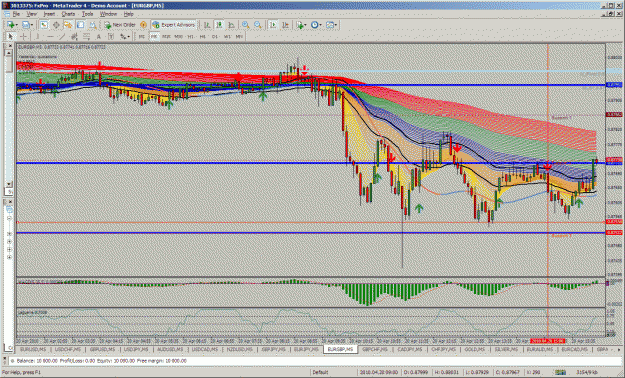
Task: Open the Market Watch window icon
Action: (44, 25)
